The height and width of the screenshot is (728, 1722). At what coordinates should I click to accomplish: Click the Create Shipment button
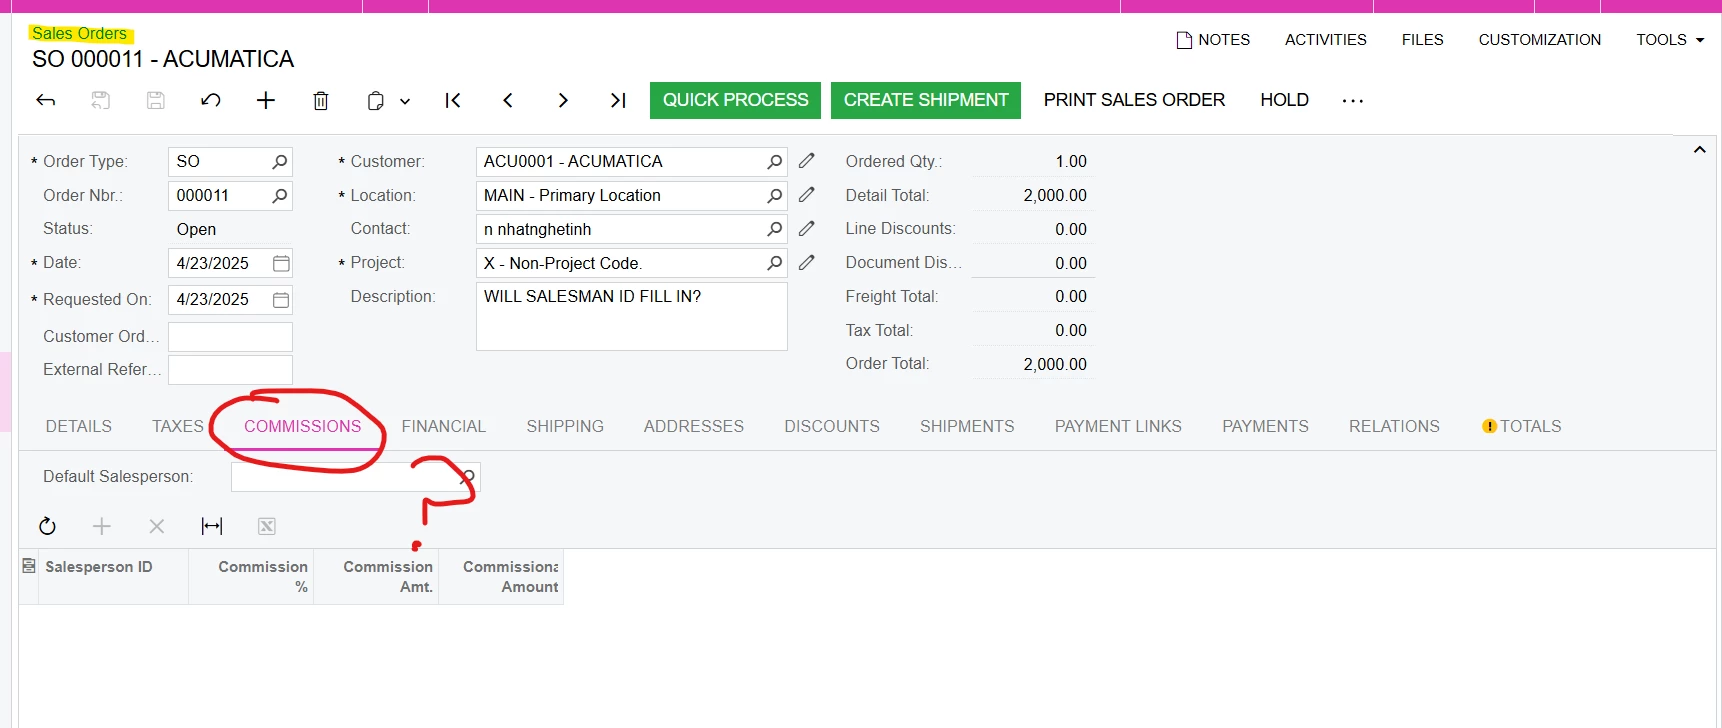click(x=926, y=100)
